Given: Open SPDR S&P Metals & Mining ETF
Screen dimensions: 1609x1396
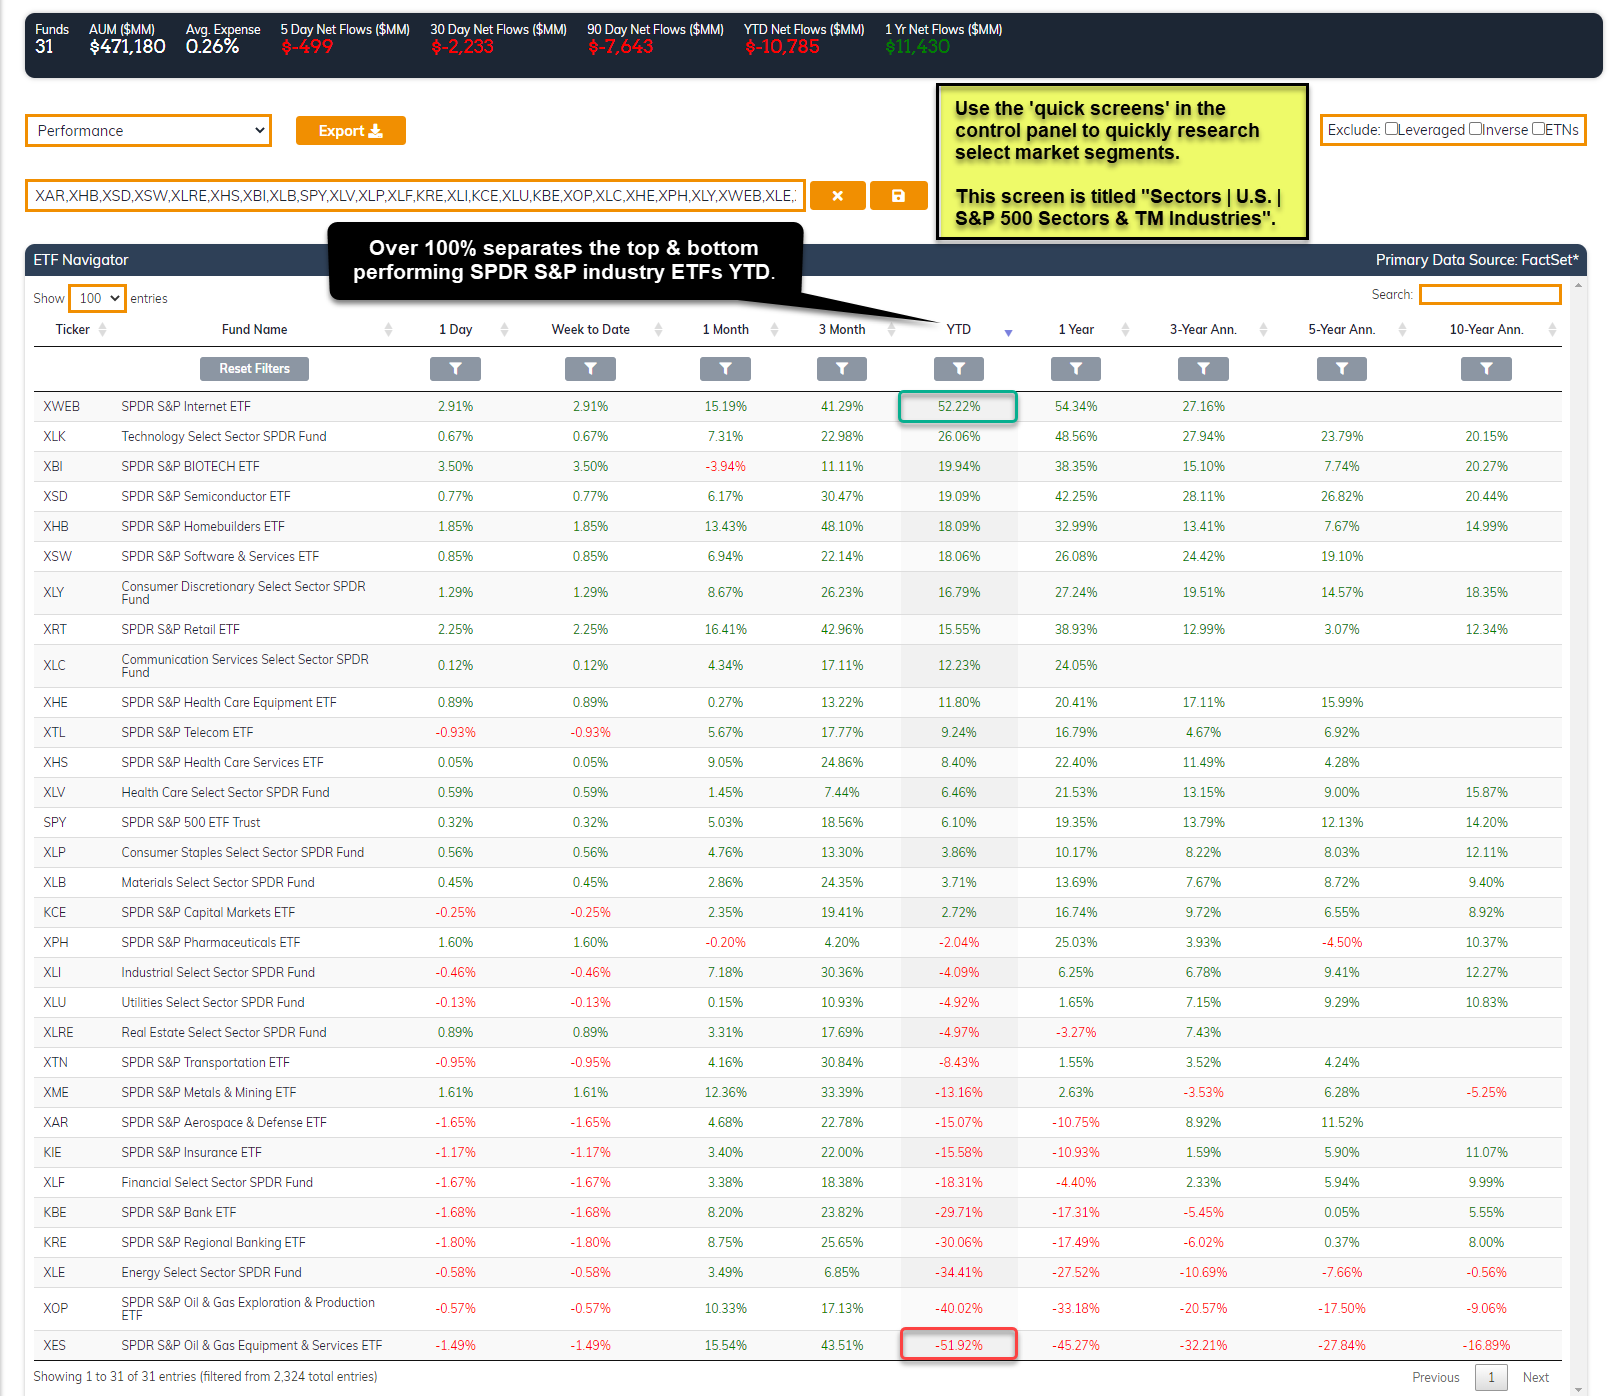Looking at the screenshot, I should [x=209, y=1093].
